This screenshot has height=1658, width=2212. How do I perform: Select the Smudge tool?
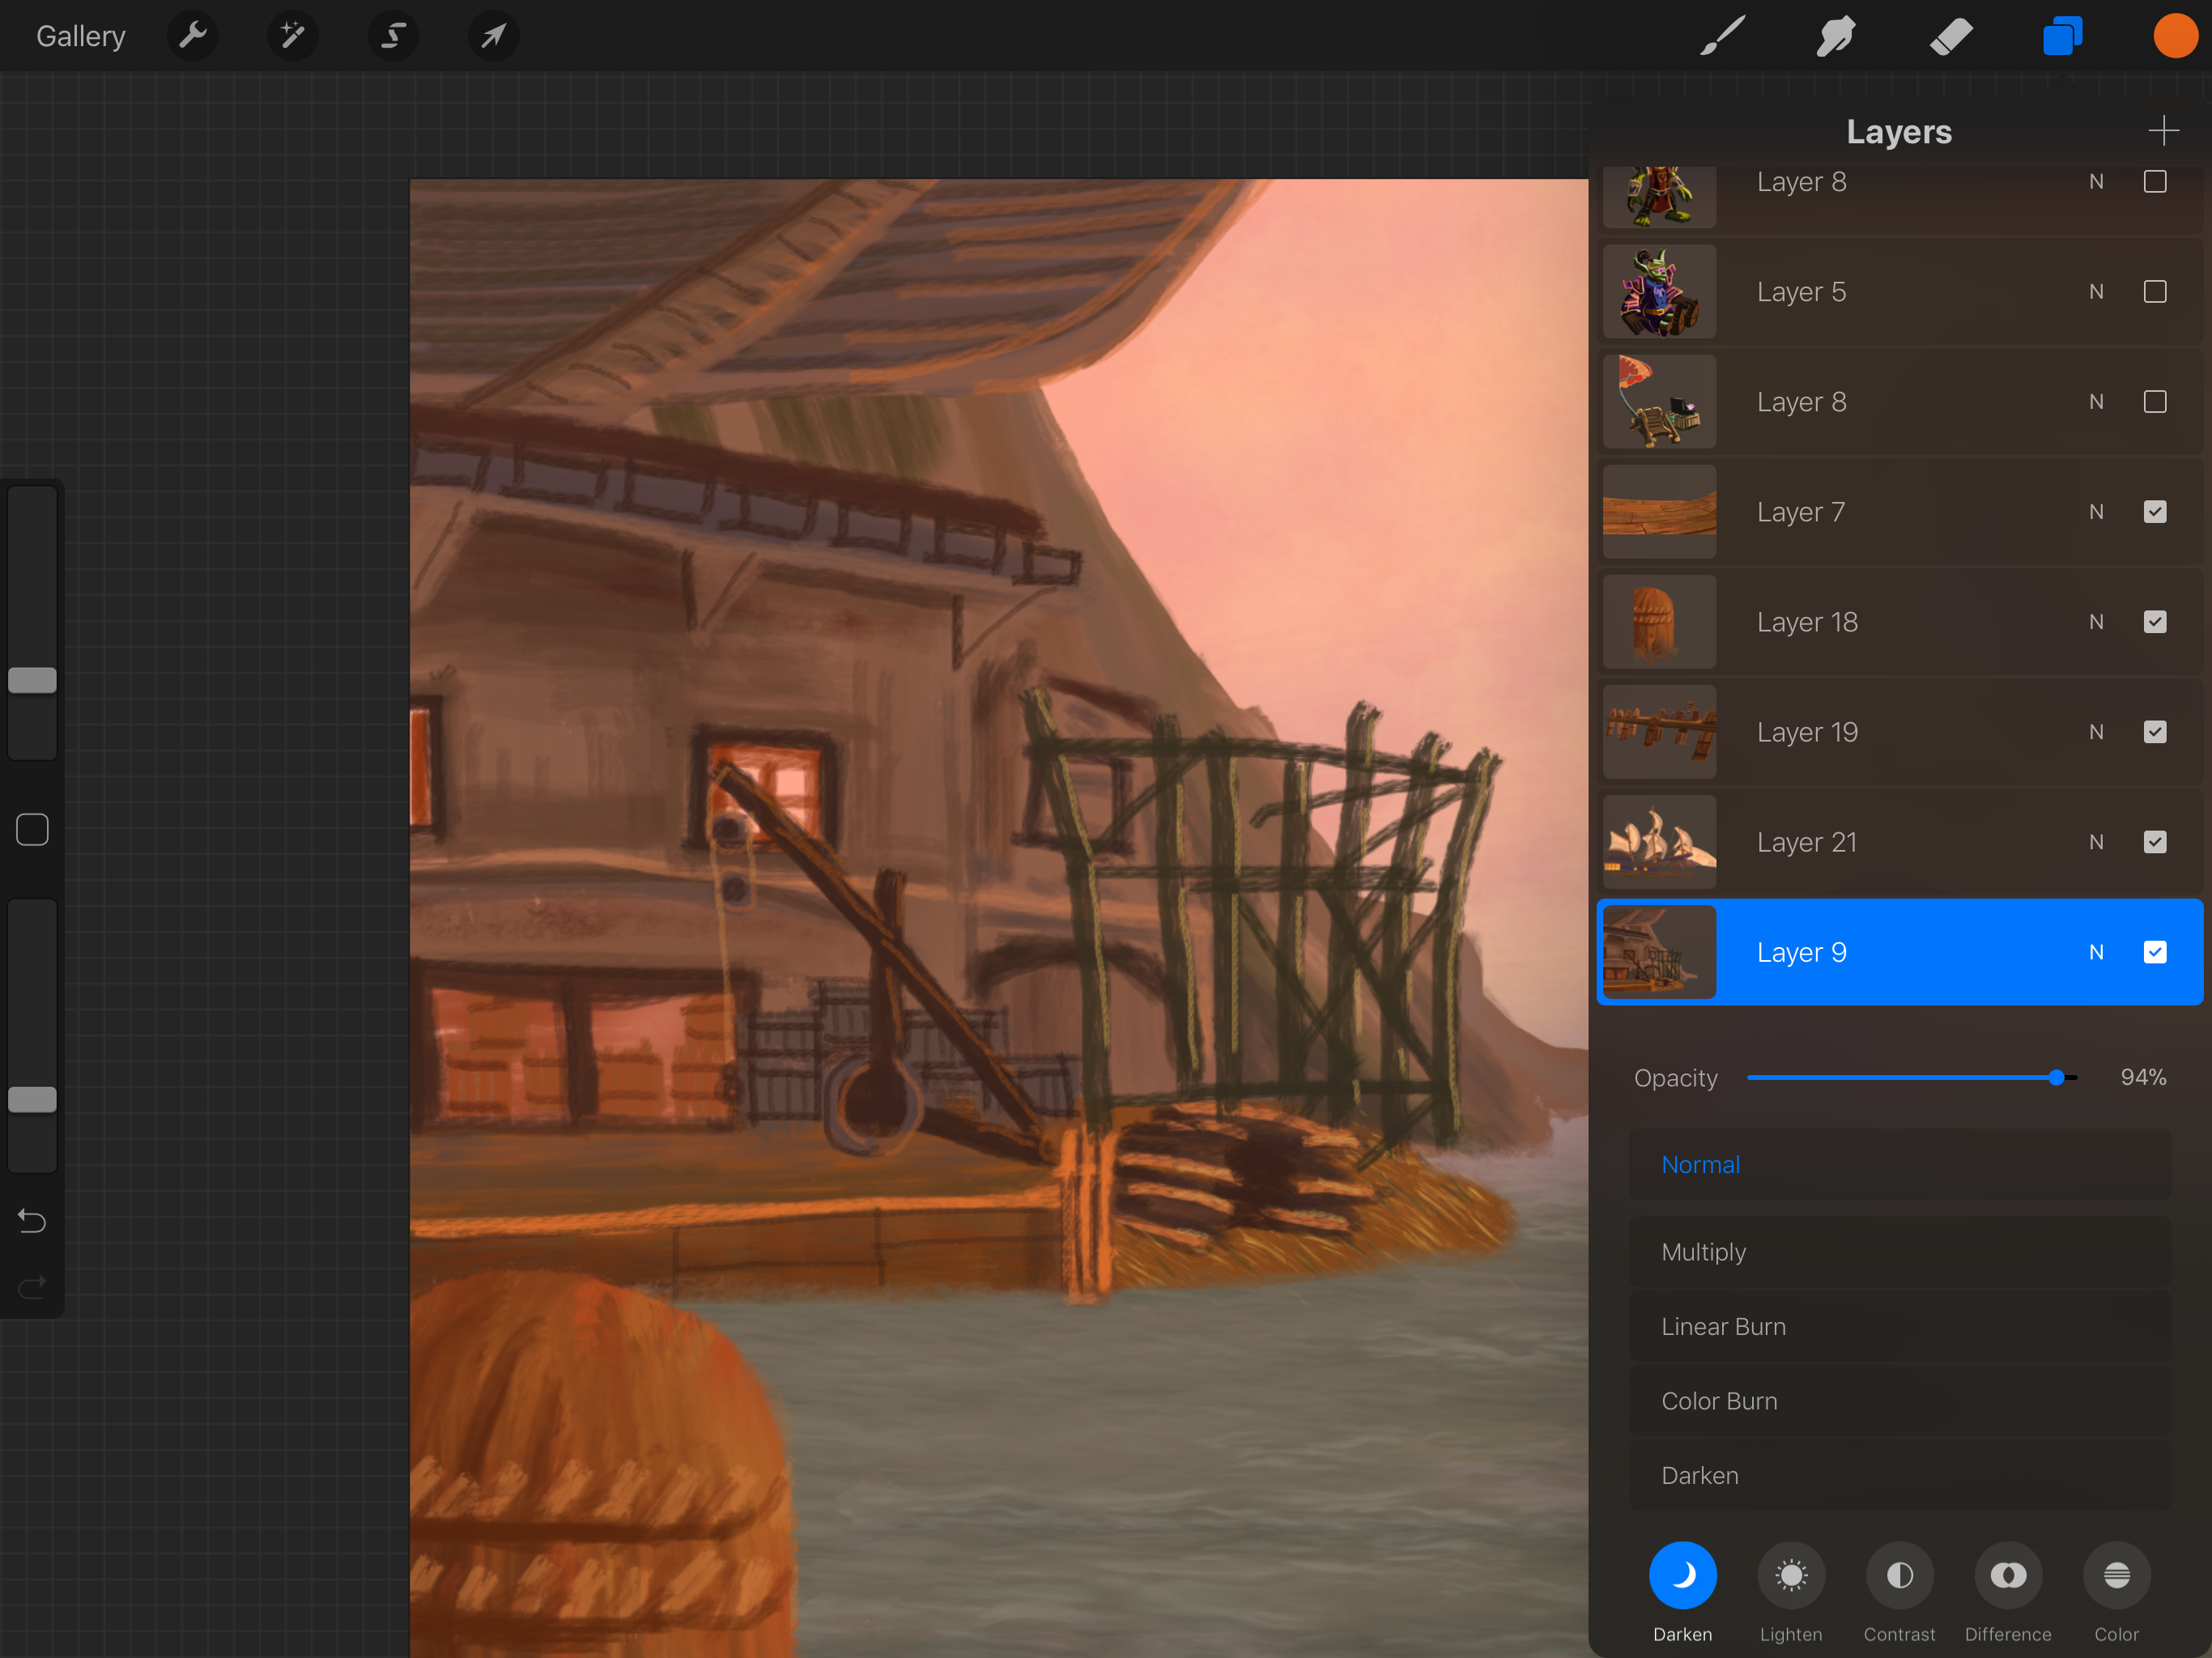1836,36
